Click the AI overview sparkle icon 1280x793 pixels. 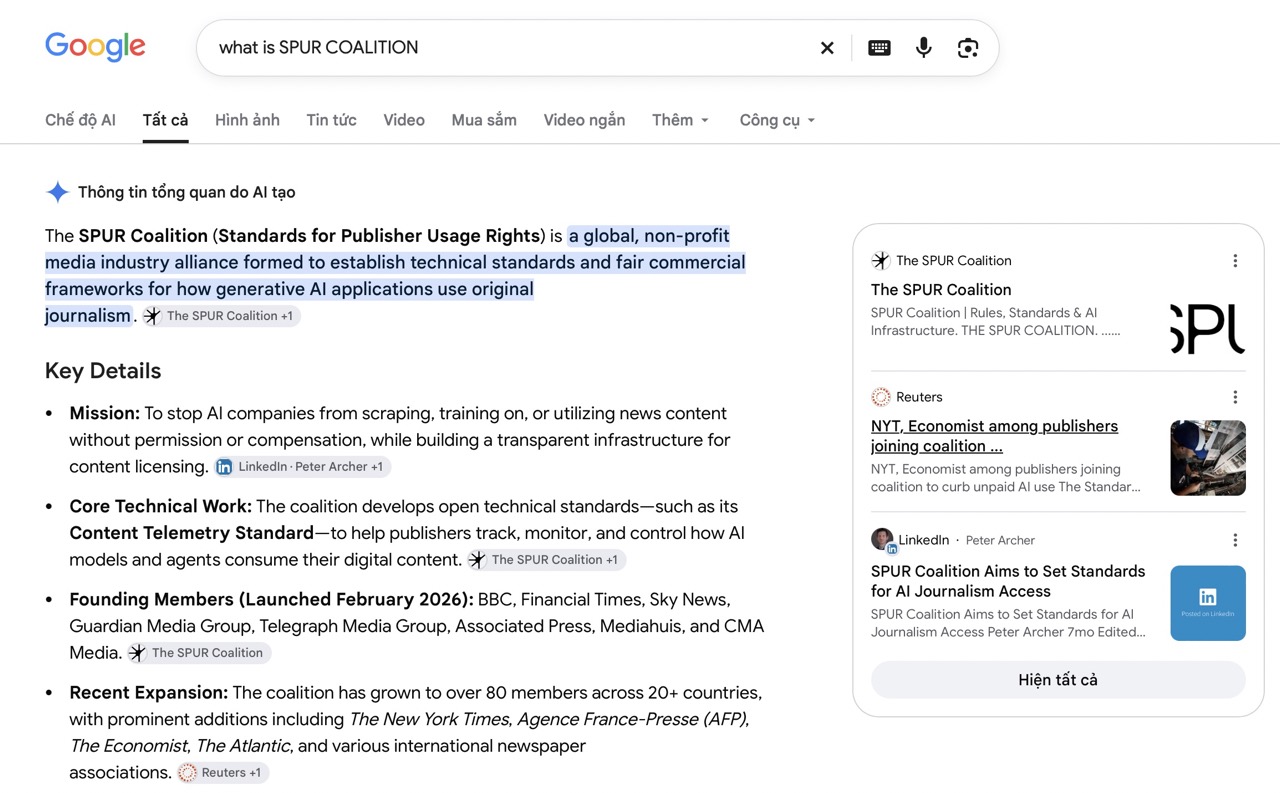point(58,192)
